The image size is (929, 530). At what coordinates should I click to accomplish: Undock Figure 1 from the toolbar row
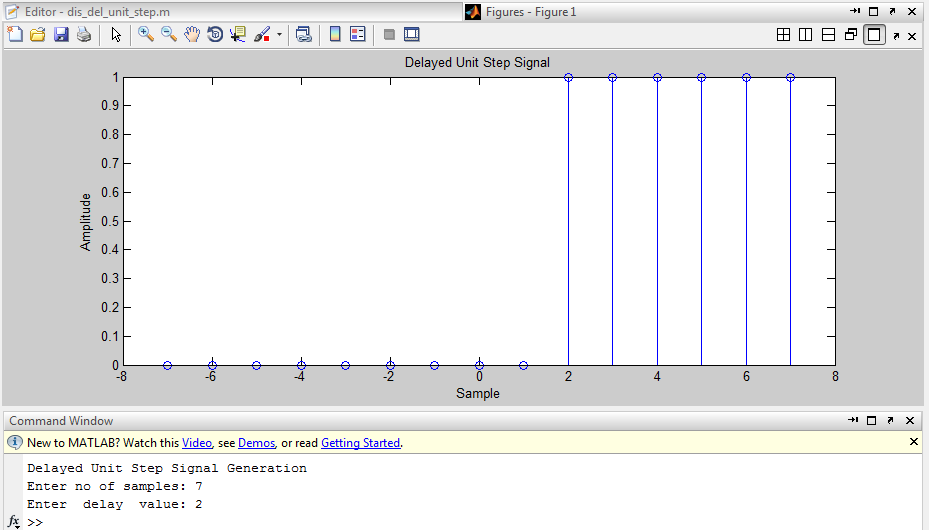click(896, 36)
